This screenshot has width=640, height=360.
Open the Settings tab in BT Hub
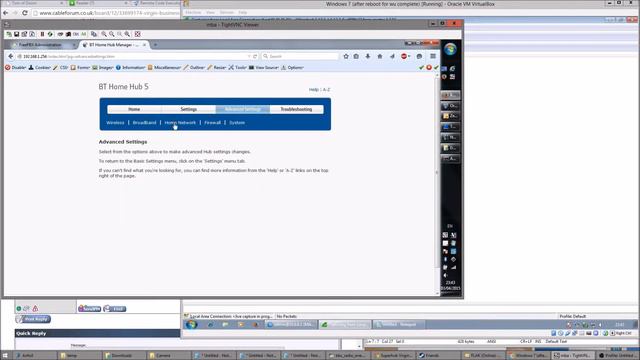click(189, 109)
